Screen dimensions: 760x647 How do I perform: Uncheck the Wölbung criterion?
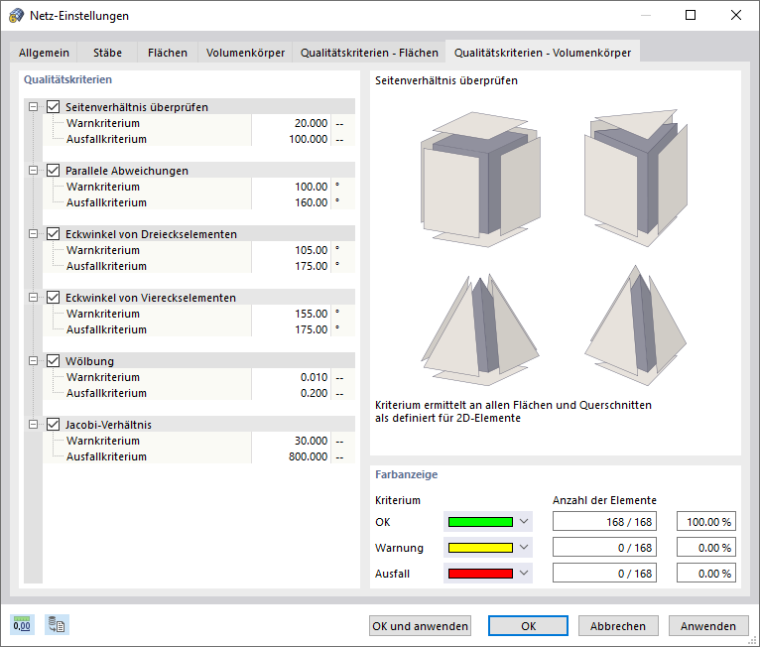[x=53, y=361]
